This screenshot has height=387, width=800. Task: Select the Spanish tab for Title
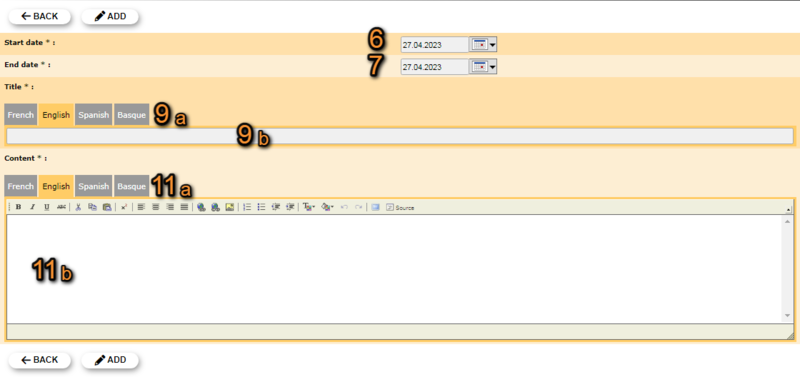tap(94, 115)
